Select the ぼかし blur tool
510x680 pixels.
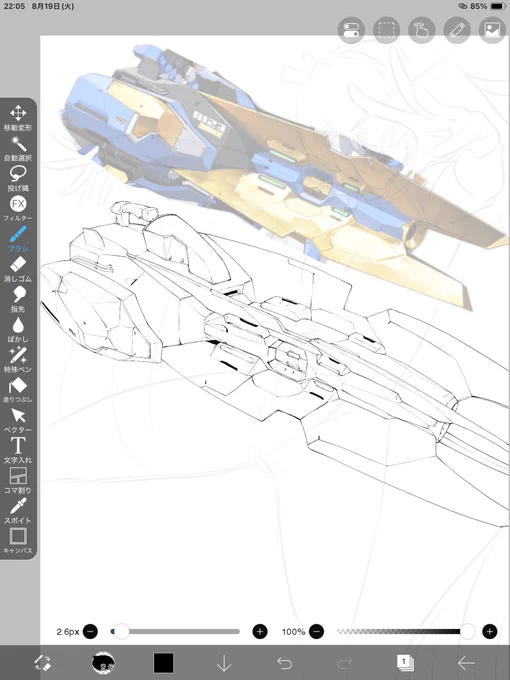click(18, 329)
